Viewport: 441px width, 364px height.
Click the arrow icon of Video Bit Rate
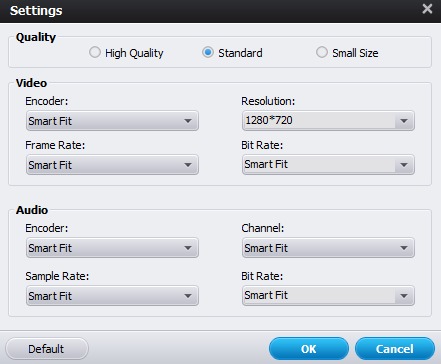coord(404,165)
